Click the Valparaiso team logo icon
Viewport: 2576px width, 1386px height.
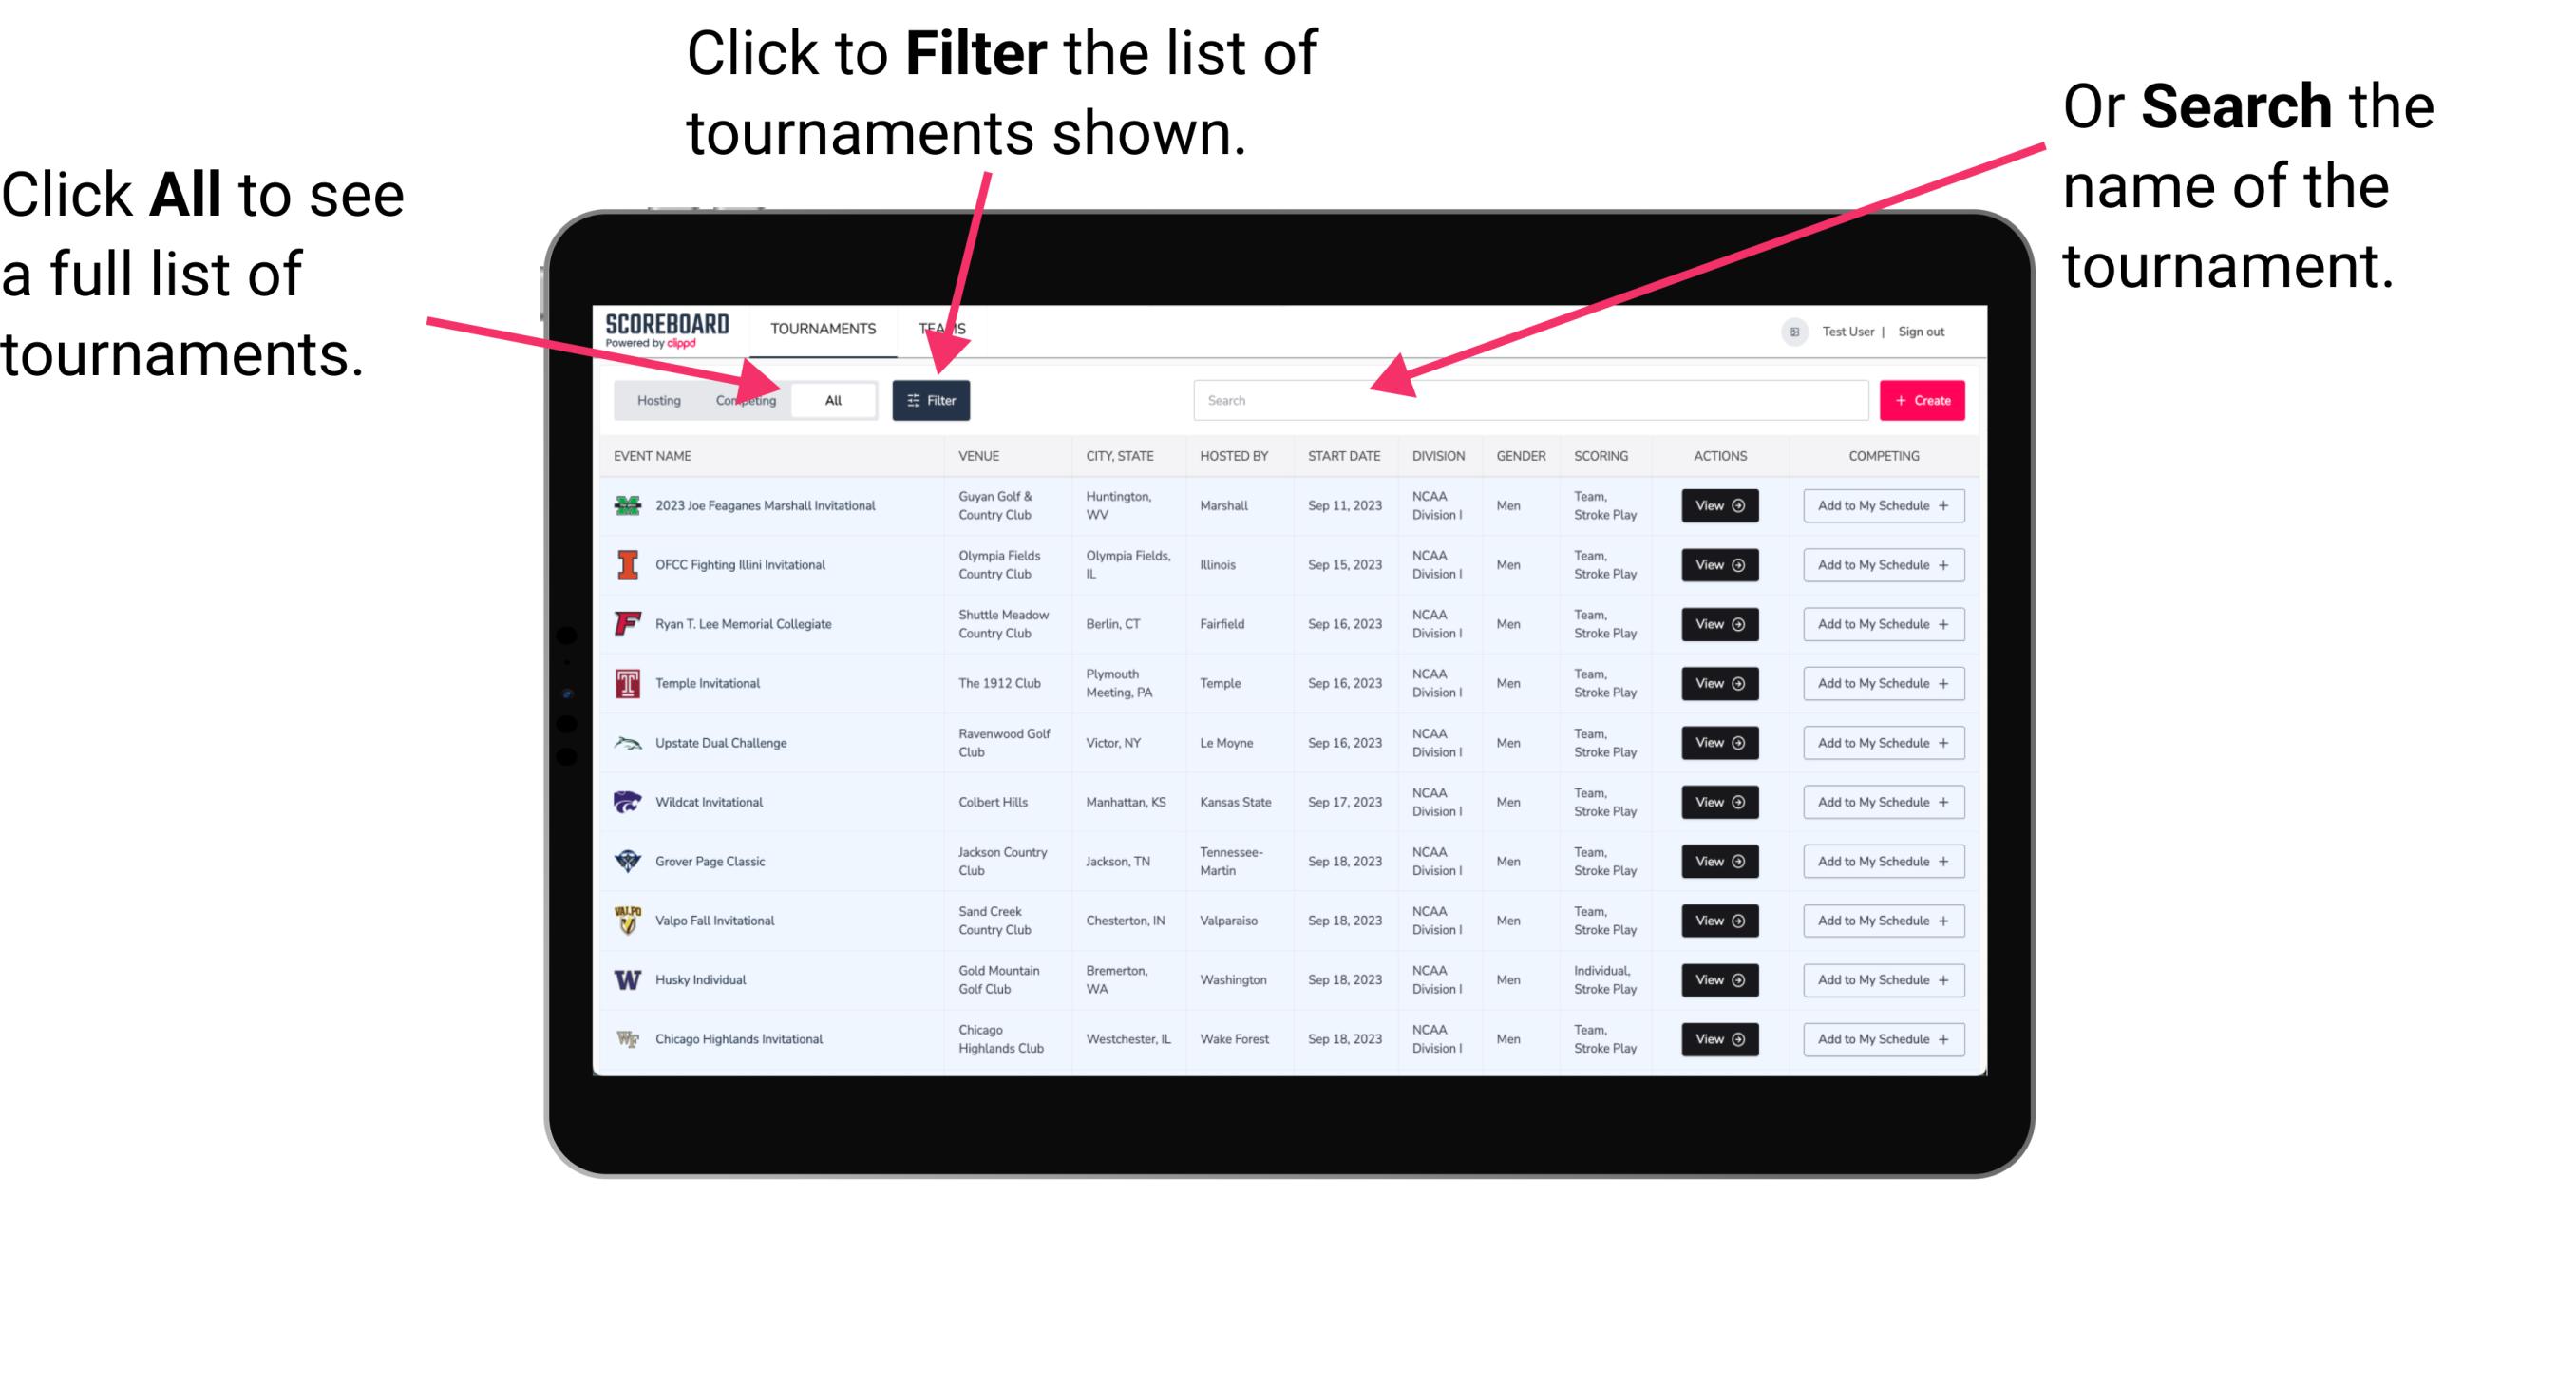(628, 920)
